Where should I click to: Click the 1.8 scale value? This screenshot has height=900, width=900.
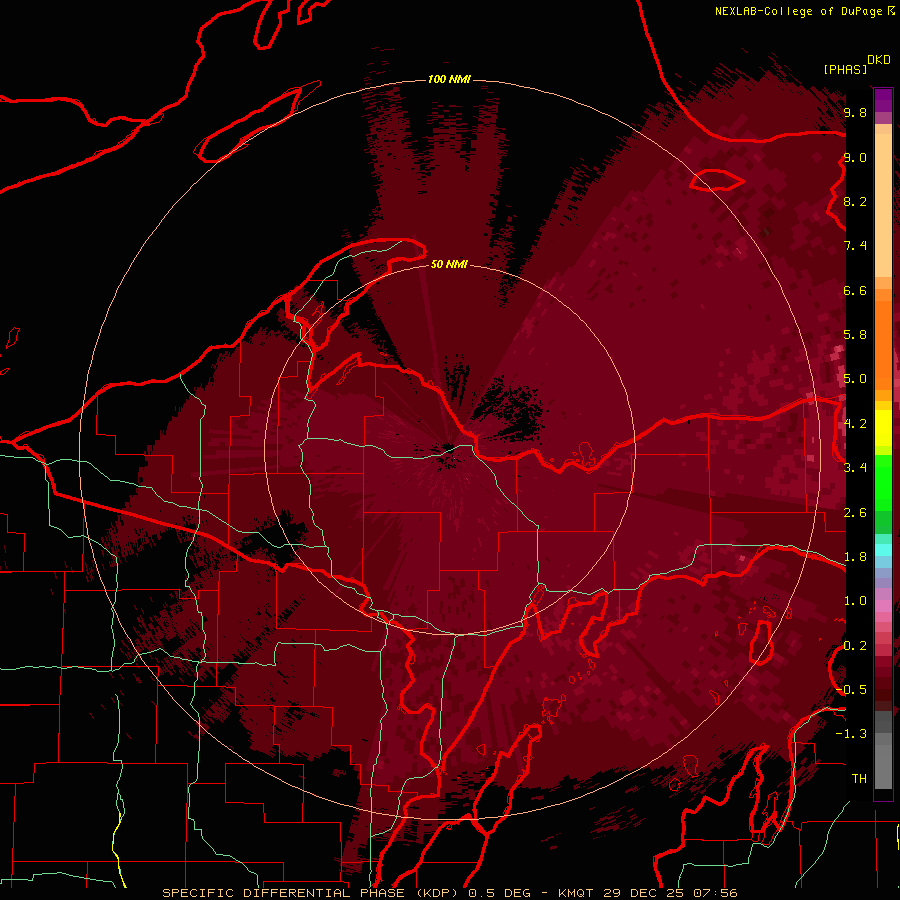point(855,557)
